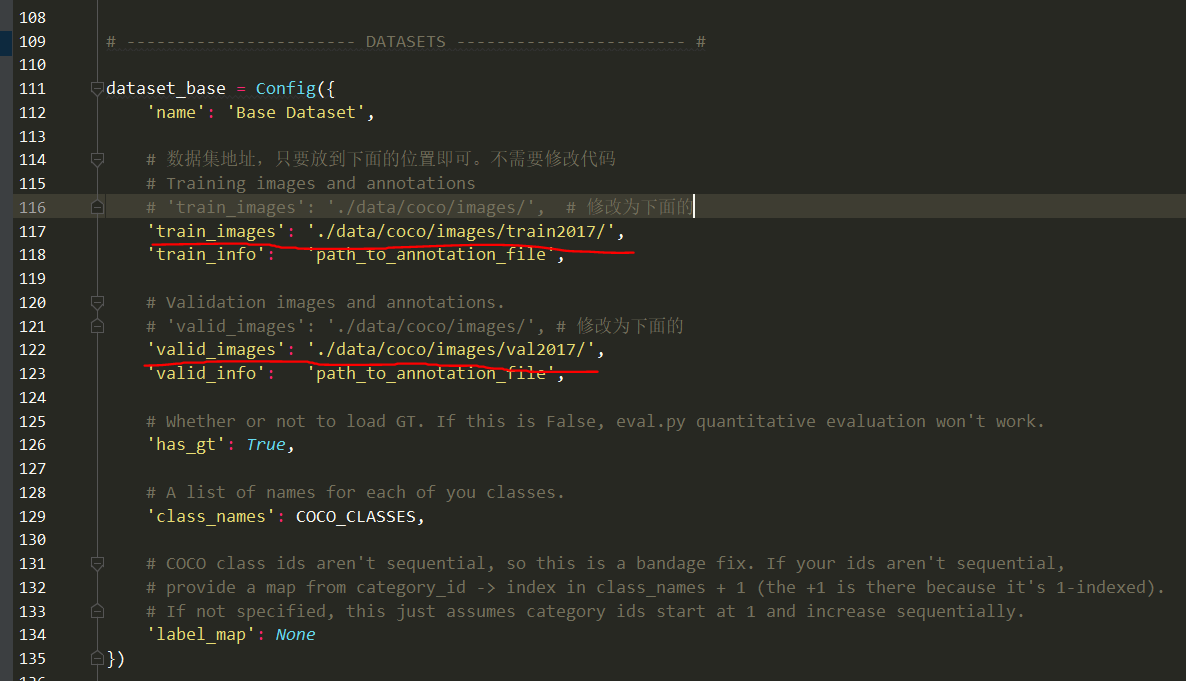Select line number 111 in the gutter
The height and width of the screenshot is (681, 1186).
pyautogui.click(x=33, y=89)
